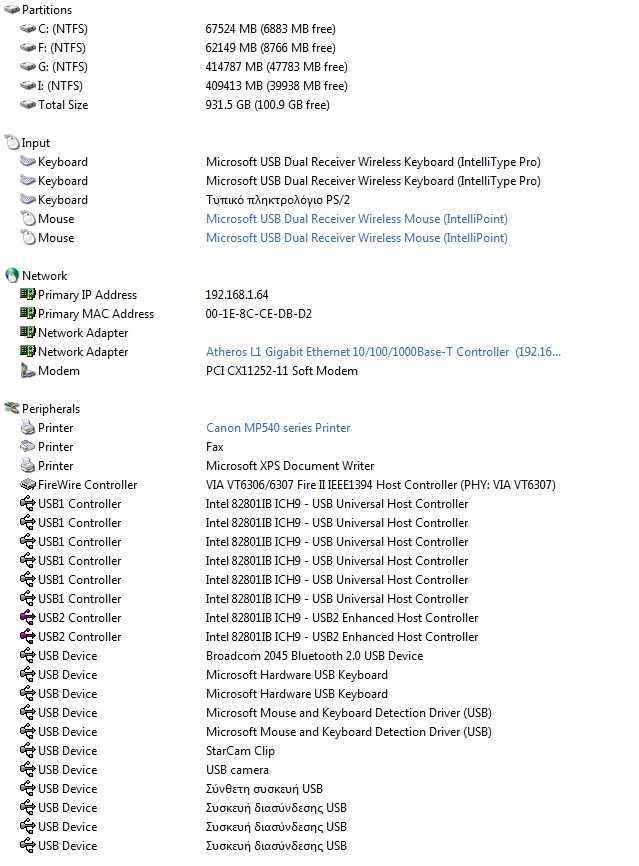639x866 pixels.
Task: Click Broadcom 2045 Bluetooth 2.0 USB Device
Action: pos(314,656)
